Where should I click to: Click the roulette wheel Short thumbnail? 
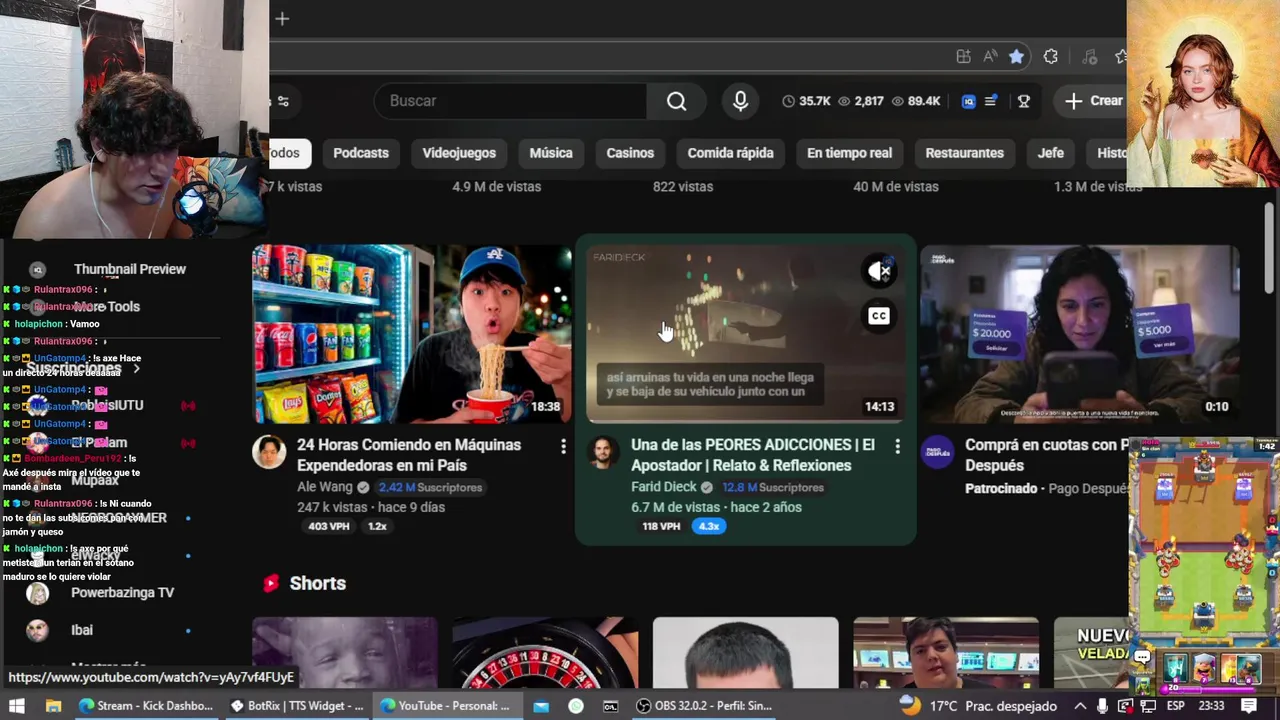[x=545, y=653]
